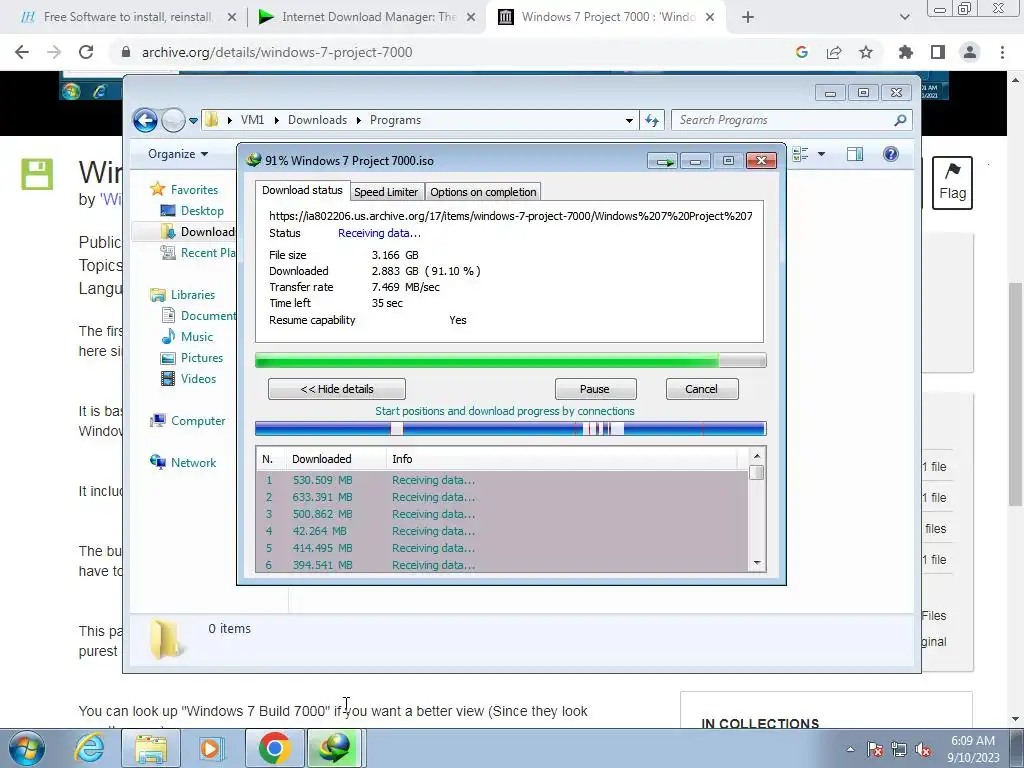The height and width of the screenshot is (768, 1024).
Task: Bookmark this page with star icon
Action: point(866,52)
